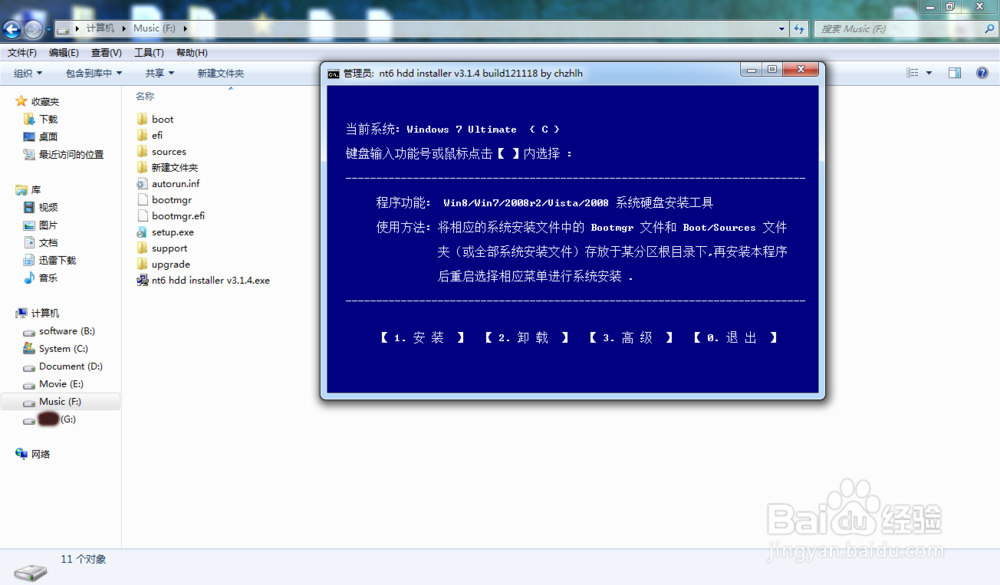Select the autorun.inf file icon
Image resolution: width=1000 pixels, height=585 pixels.
coord(142,183)
